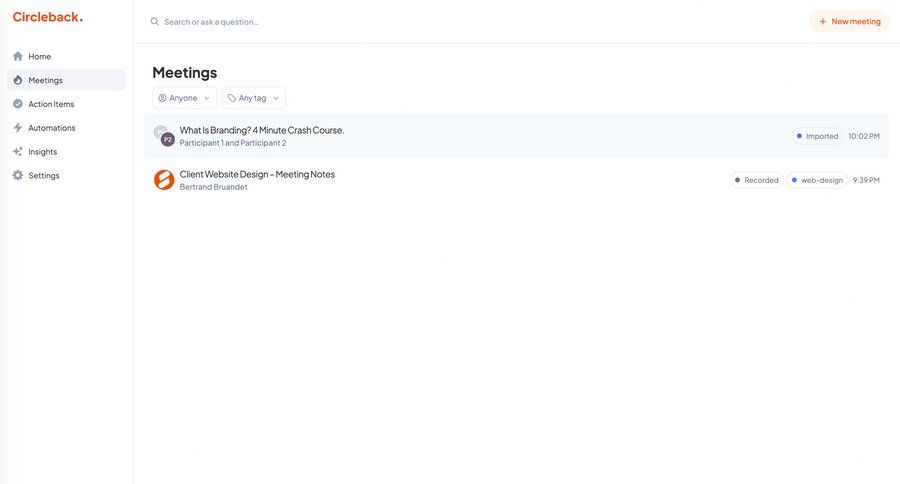Viewport: 900px width, 484px height.
Task: Open Client Website Design meeting notes
Action: pos(257,174)
